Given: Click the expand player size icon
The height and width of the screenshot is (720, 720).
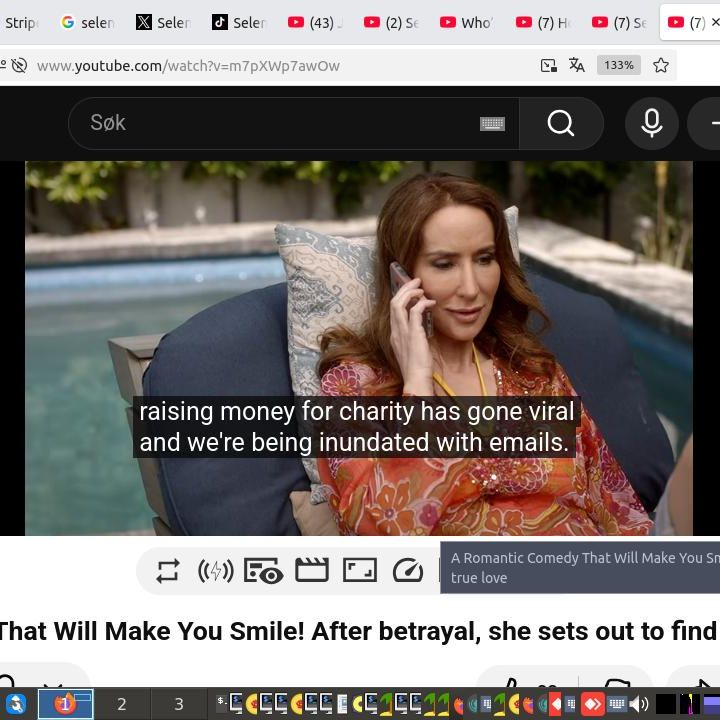Looking at the screenshot, I should (360, 570).
